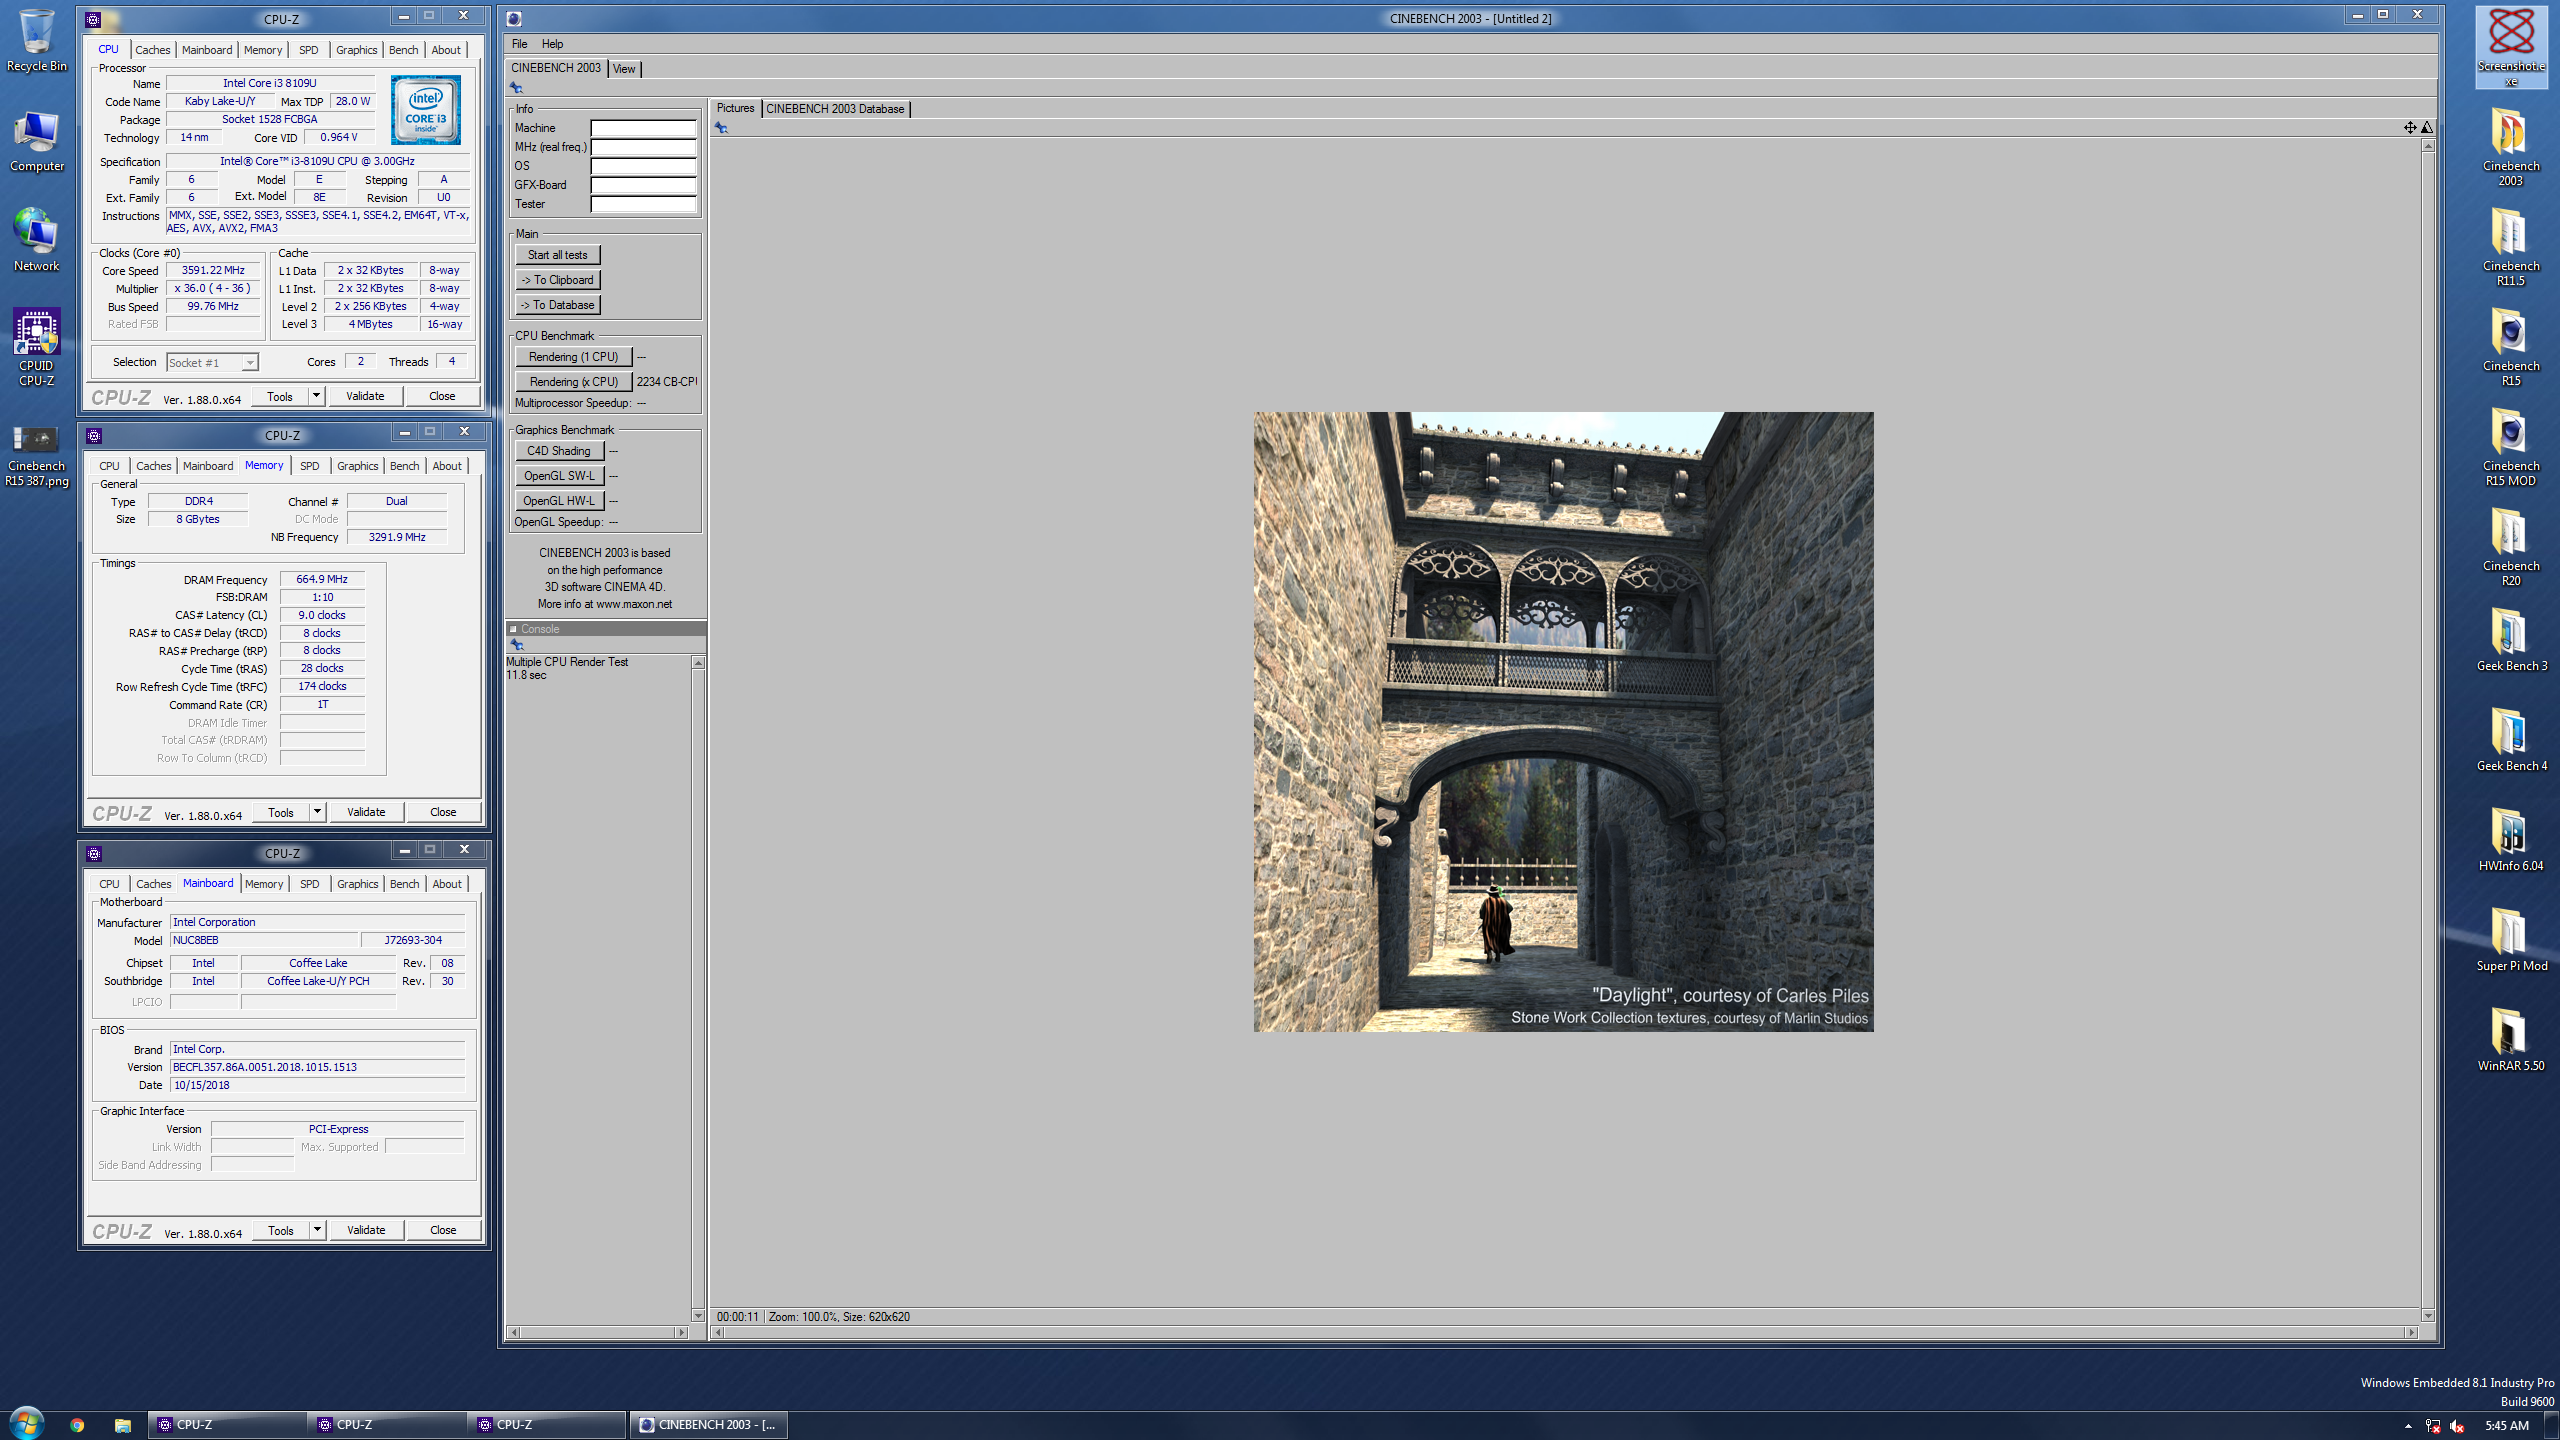This screenshot has height=1440, width=2560.
Task: Click the move-view cross arrows icon
Action: (x=2410, y=127)
